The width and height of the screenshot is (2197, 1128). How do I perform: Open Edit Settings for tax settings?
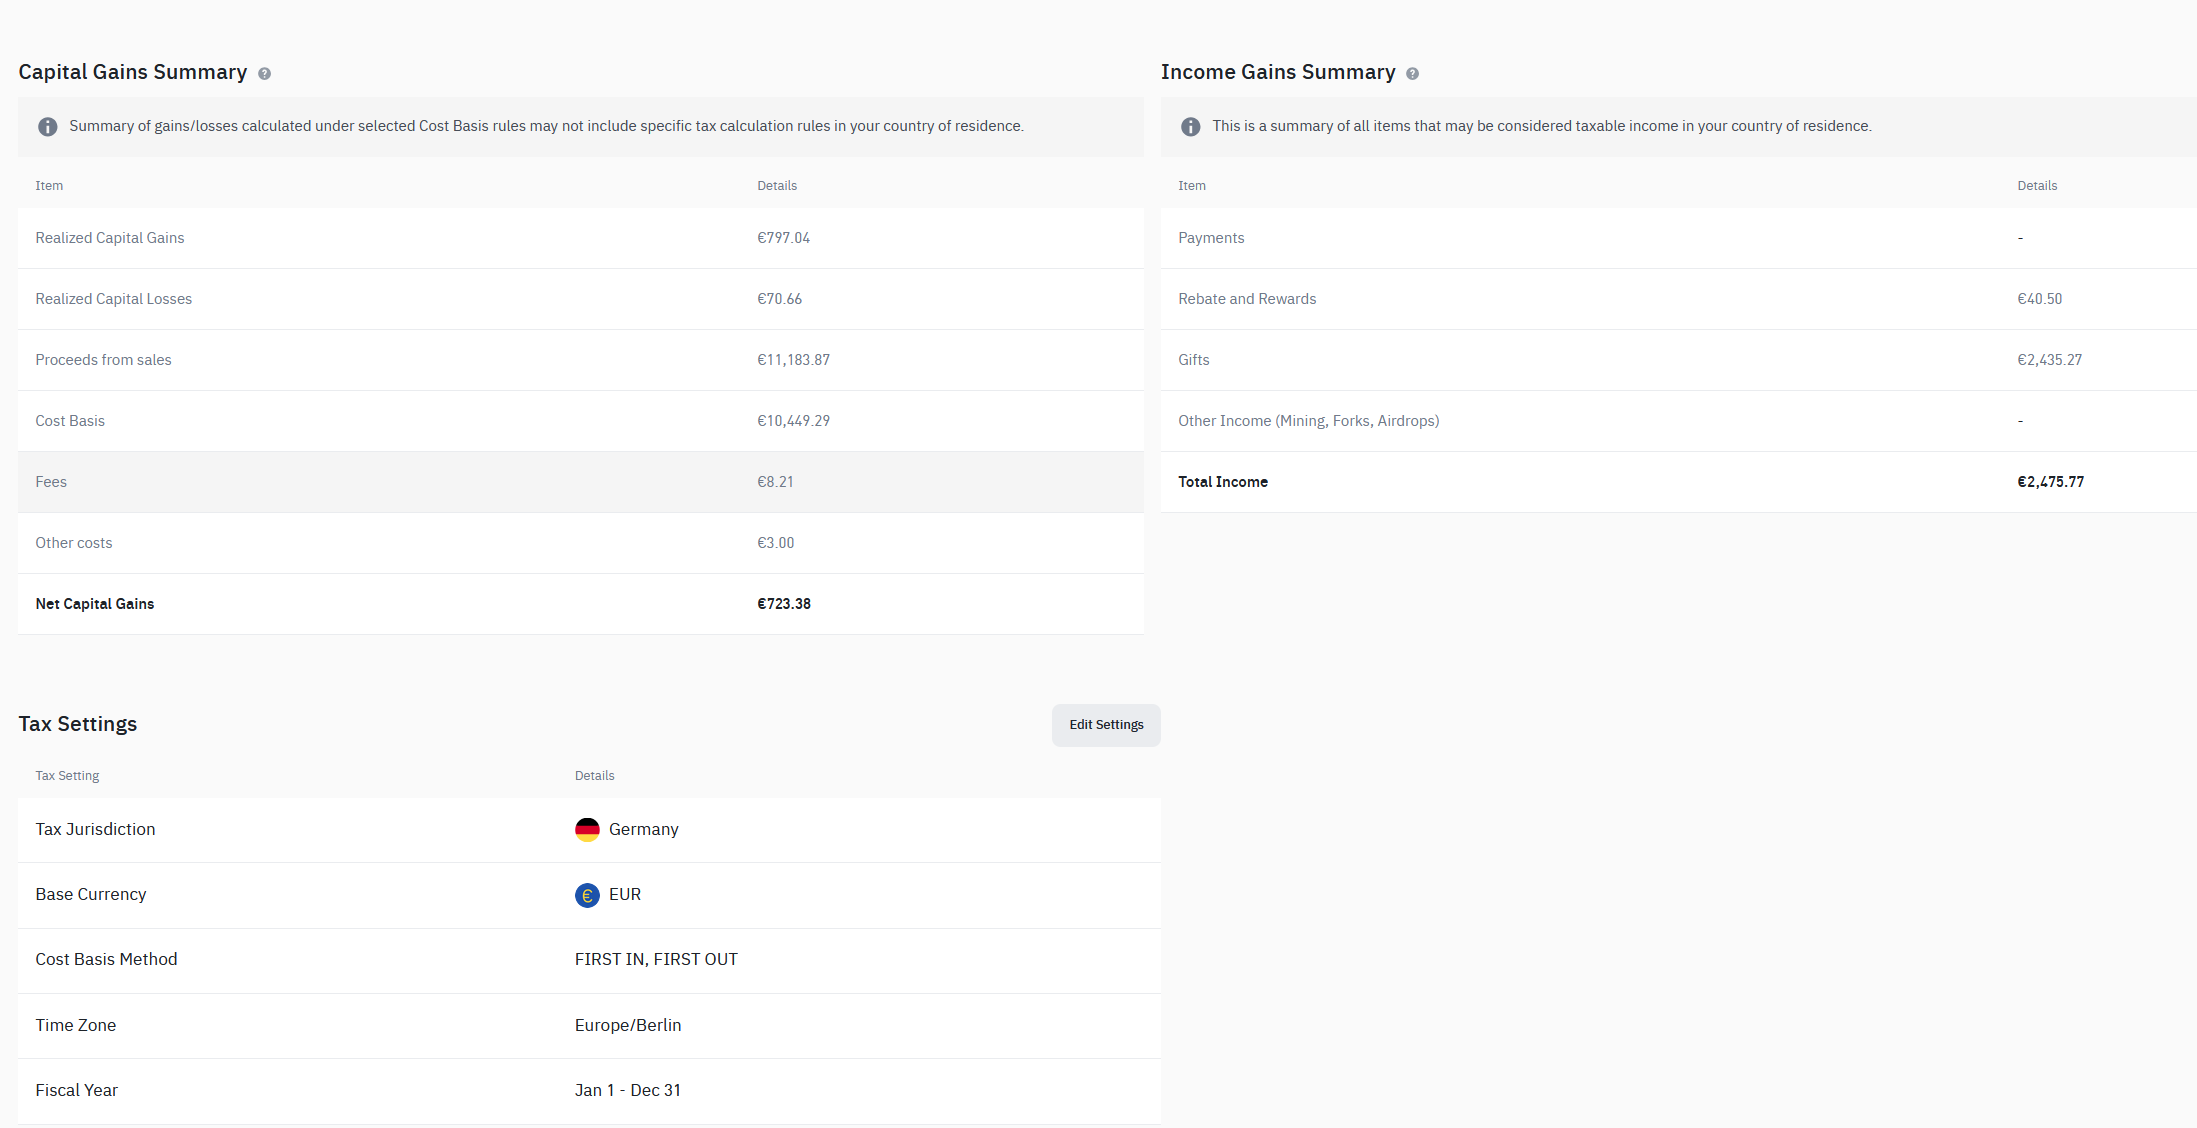[1105, 725]
